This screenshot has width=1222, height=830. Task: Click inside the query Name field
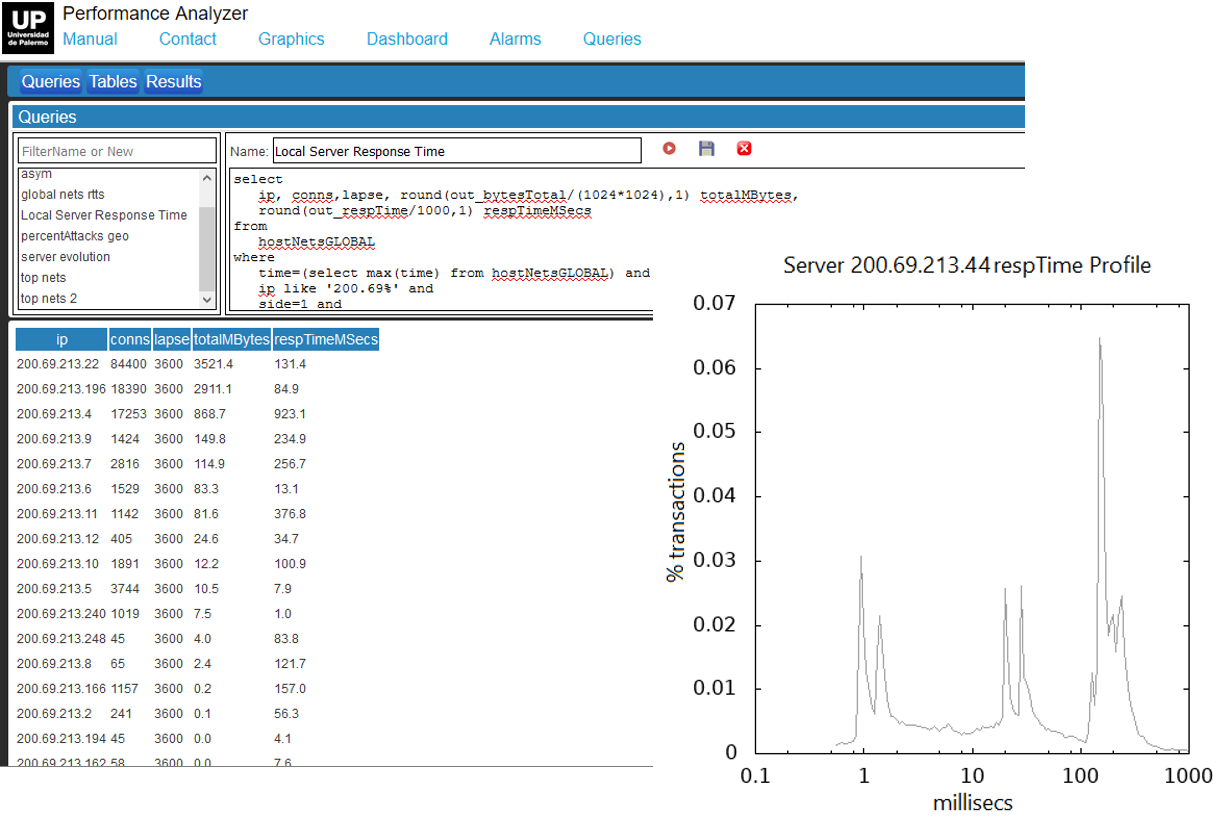click(457, 150)
